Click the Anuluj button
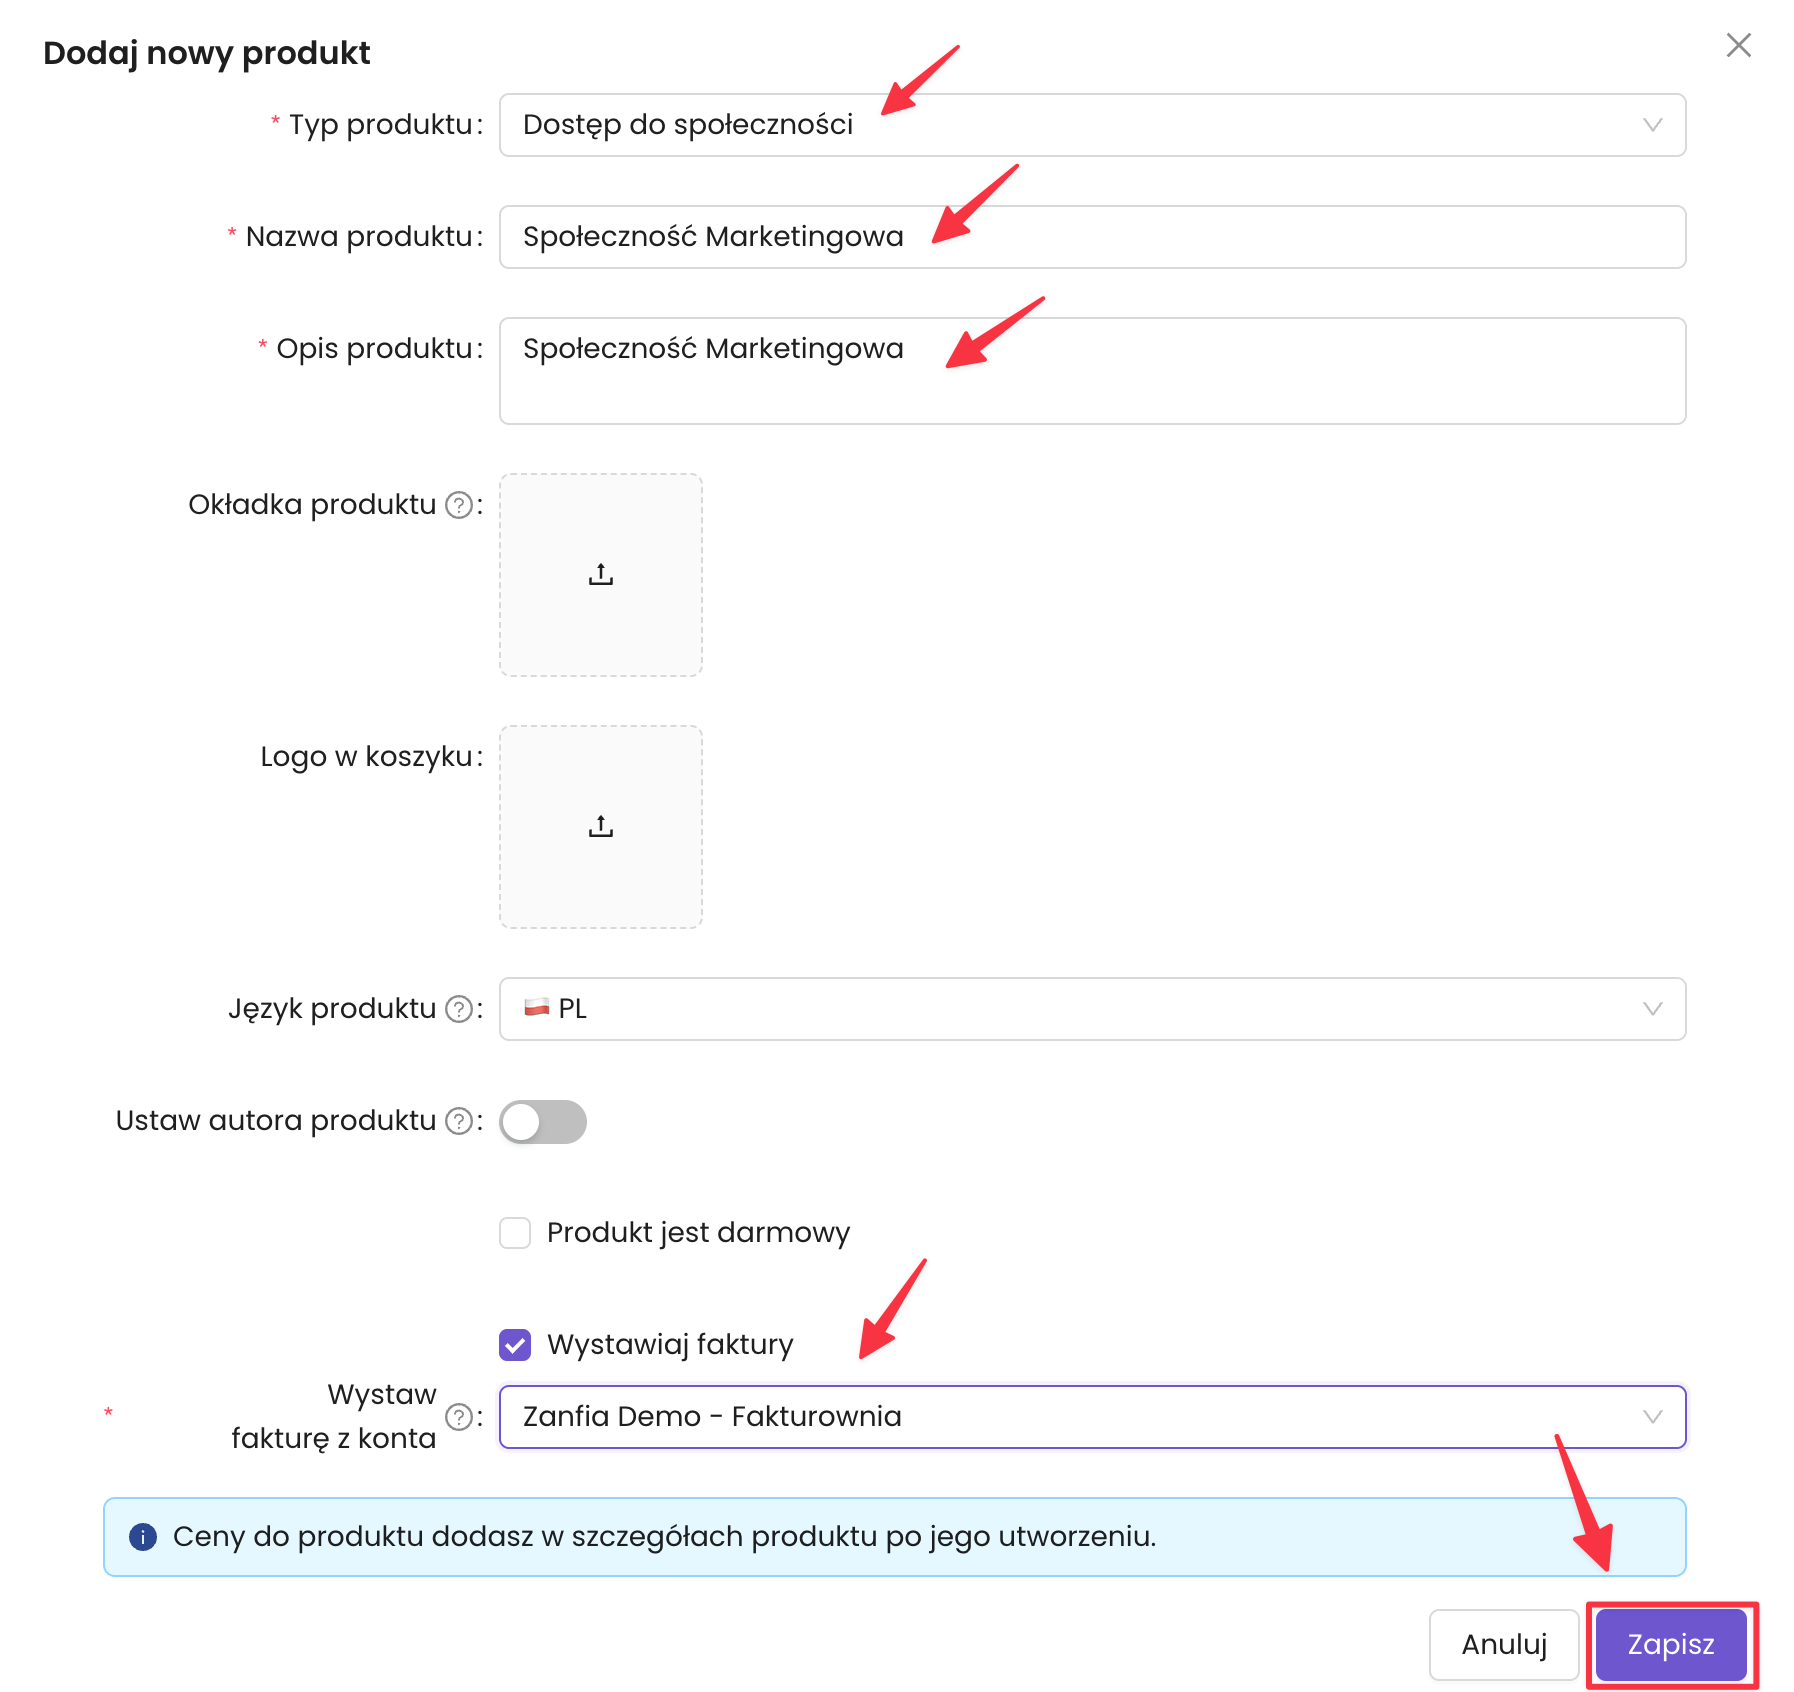Image resolution: width=1794 pixels, height=1692 pixels. (x=1503, y=1645)
